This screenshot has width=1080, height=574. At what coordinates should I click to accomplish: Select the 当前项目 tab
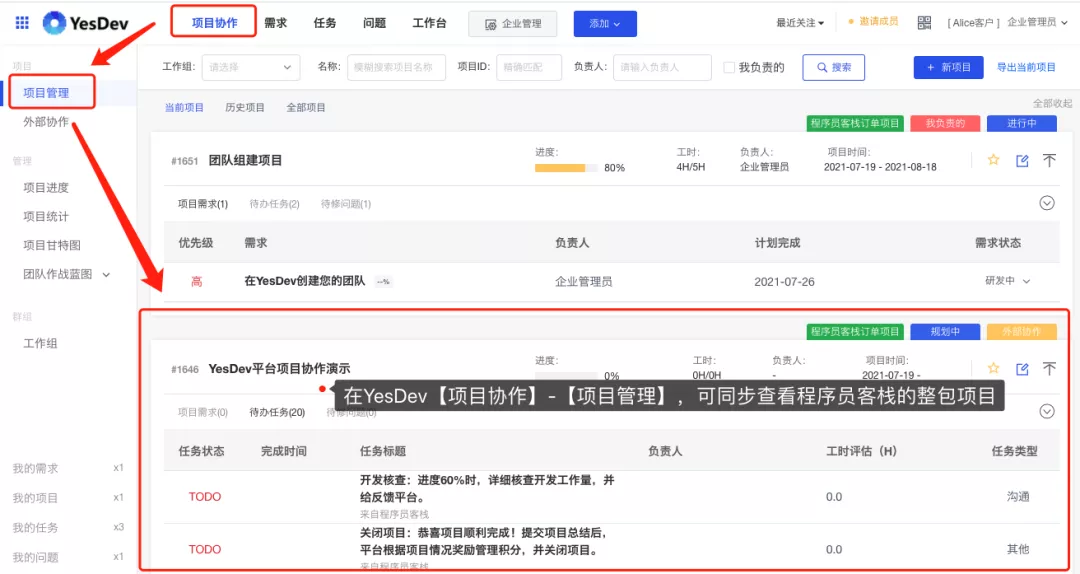(x=184, y=107)
